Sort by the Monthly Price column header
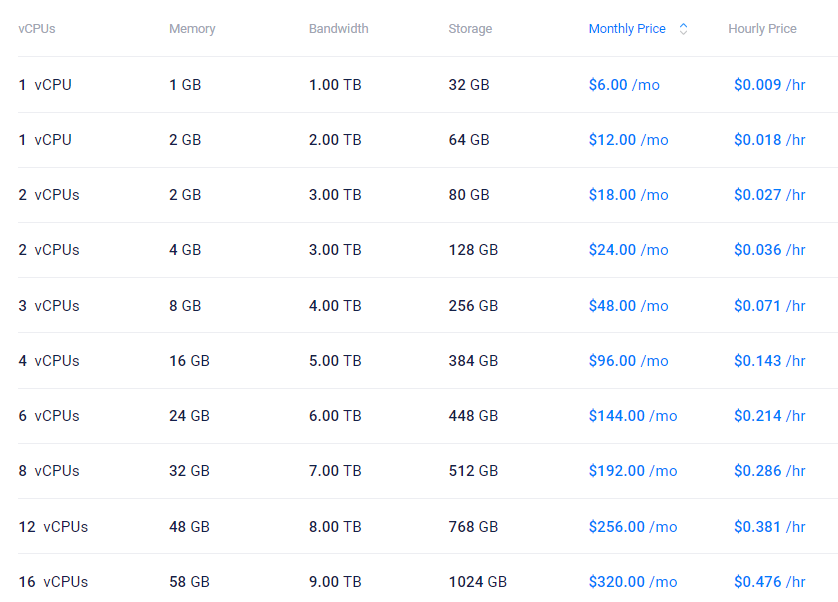 click(627, 29)
